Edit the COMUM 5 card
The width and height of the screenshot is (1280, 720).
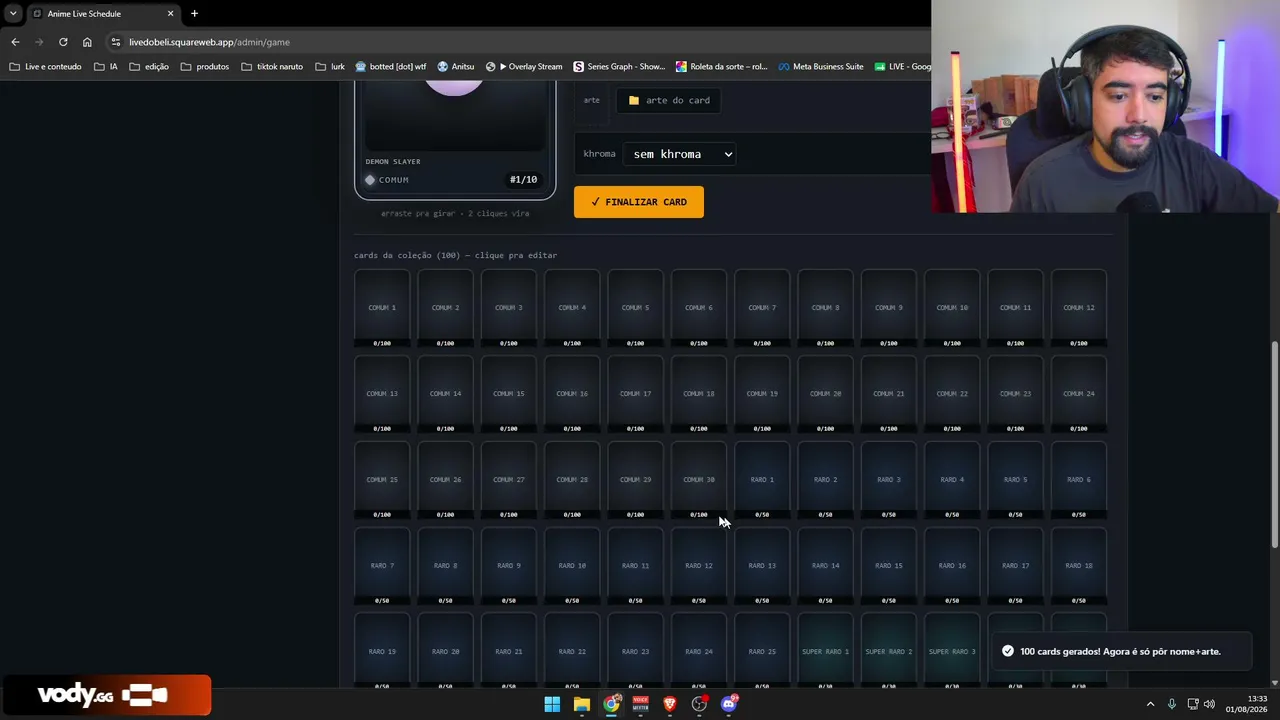635,308
